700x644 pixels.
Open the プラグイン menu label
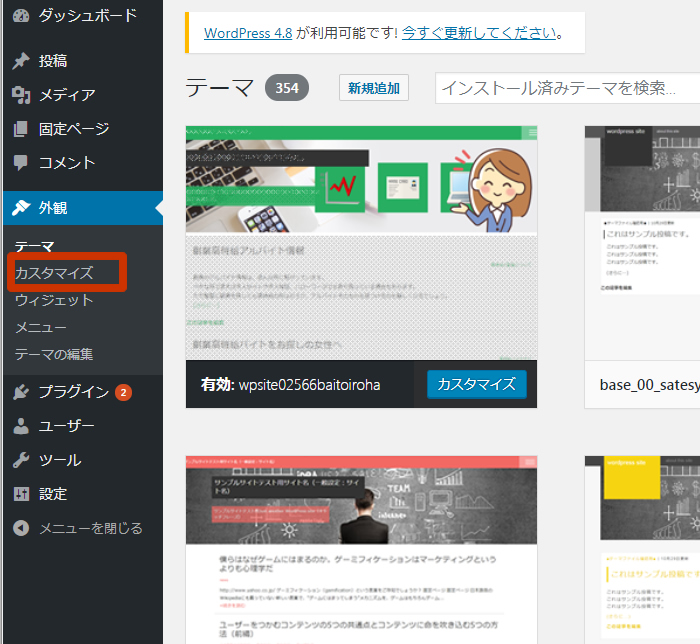click(74, 392)
